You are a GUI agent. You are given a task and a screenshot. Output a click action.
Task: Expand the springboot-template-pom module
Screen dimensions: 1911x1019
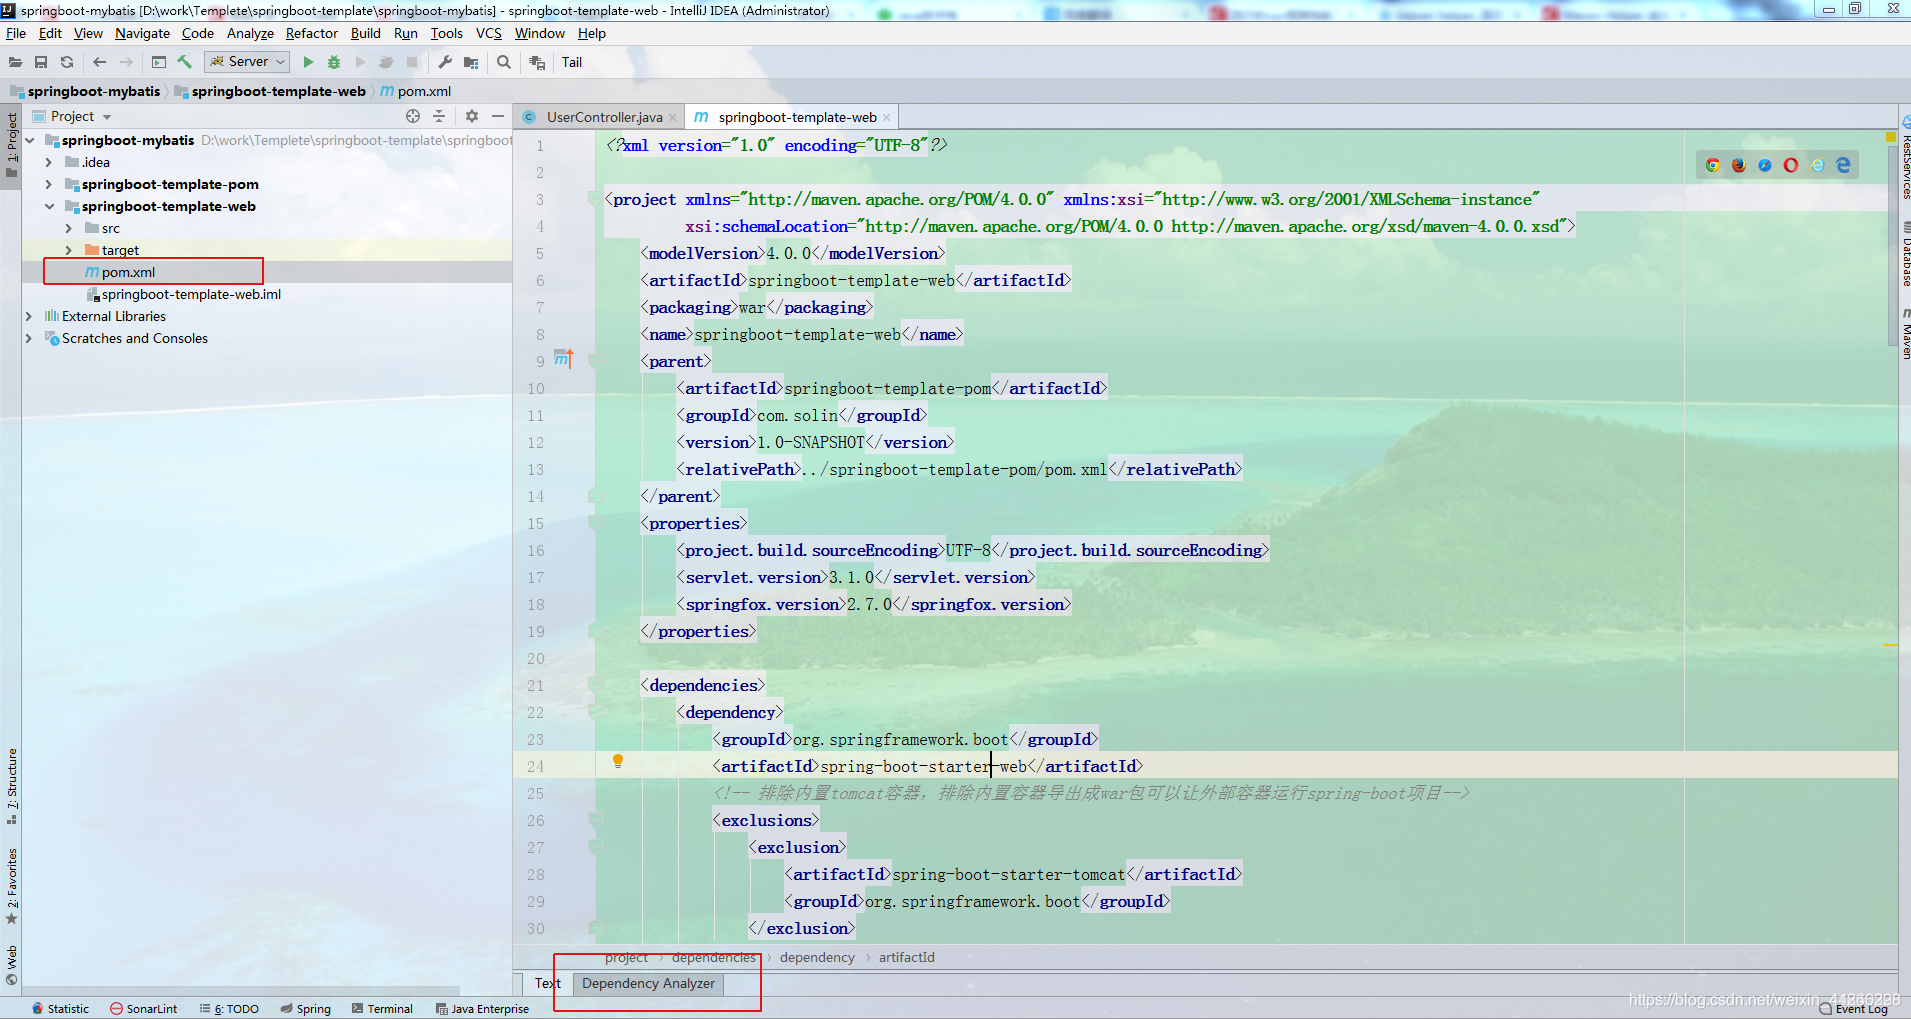(49, 184)
